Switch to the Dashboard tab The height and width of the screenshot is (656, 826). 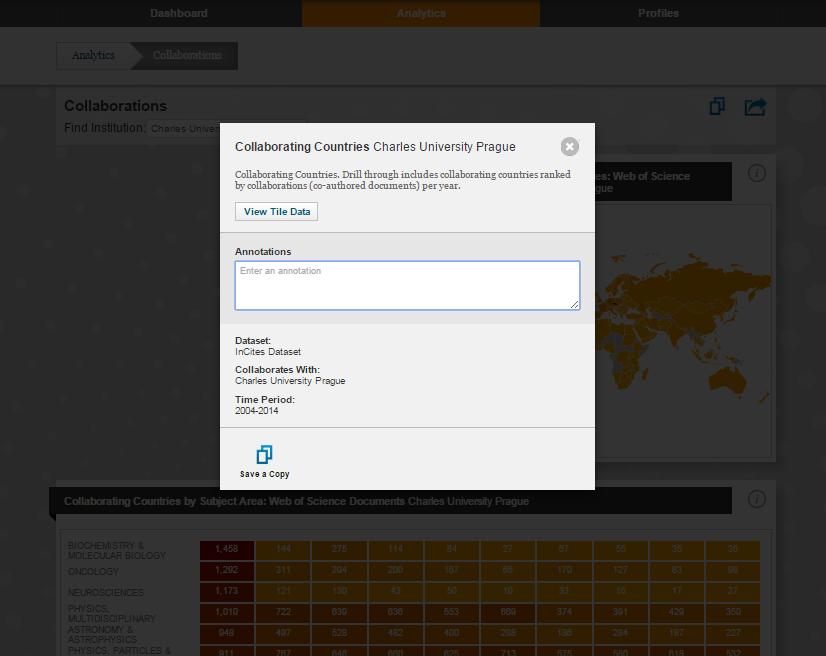pos(179,13)
